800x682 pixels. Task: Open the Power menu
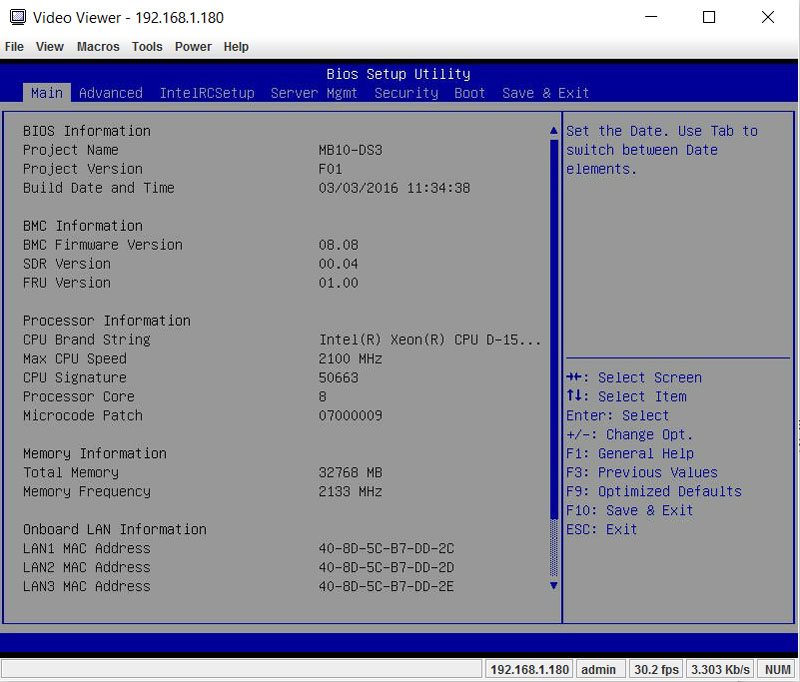click(193, 47)
